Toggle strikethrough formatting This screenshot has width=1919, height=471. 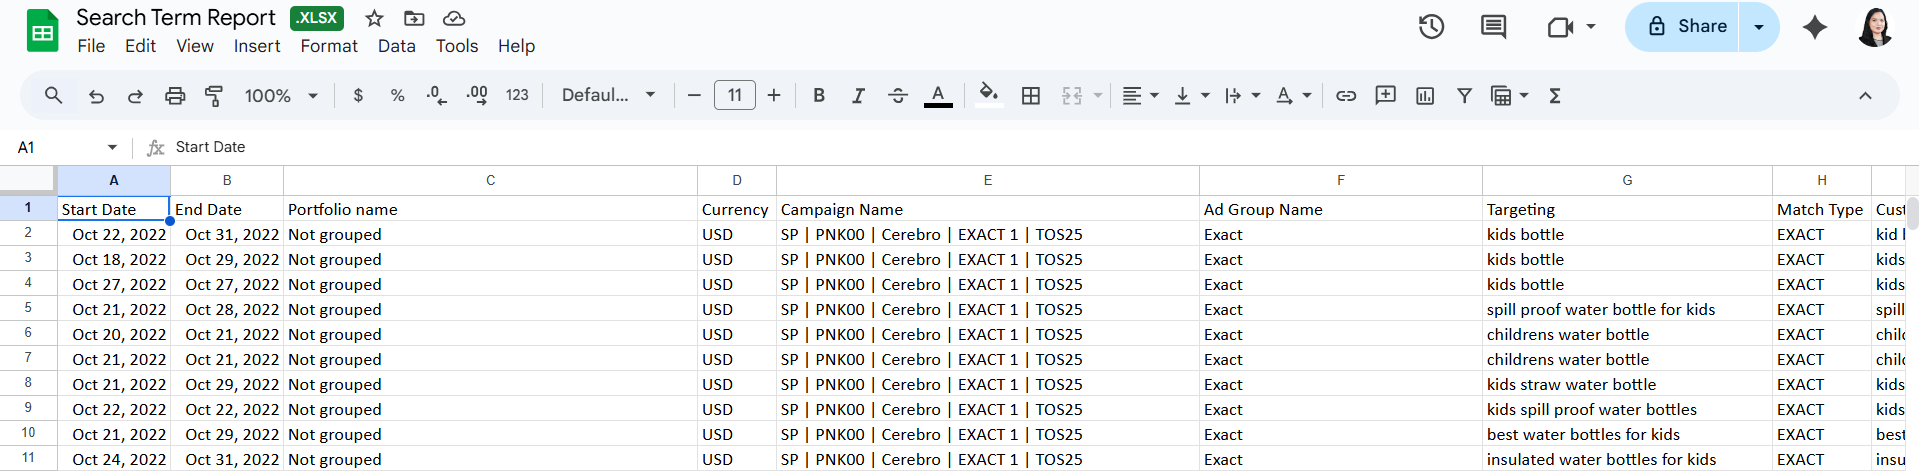[x=898, y=96]
